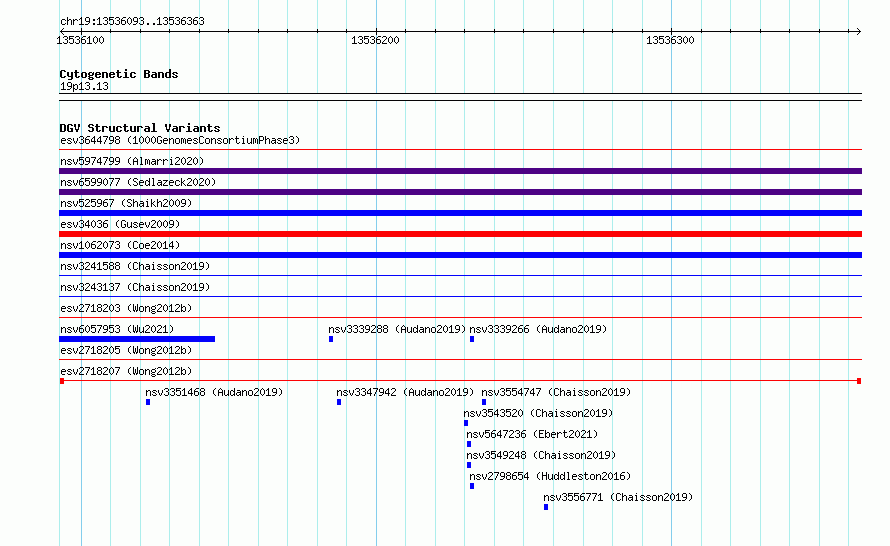Select the nsv525967 (Shaikh2009) blue bar

[x=460, y=213]
